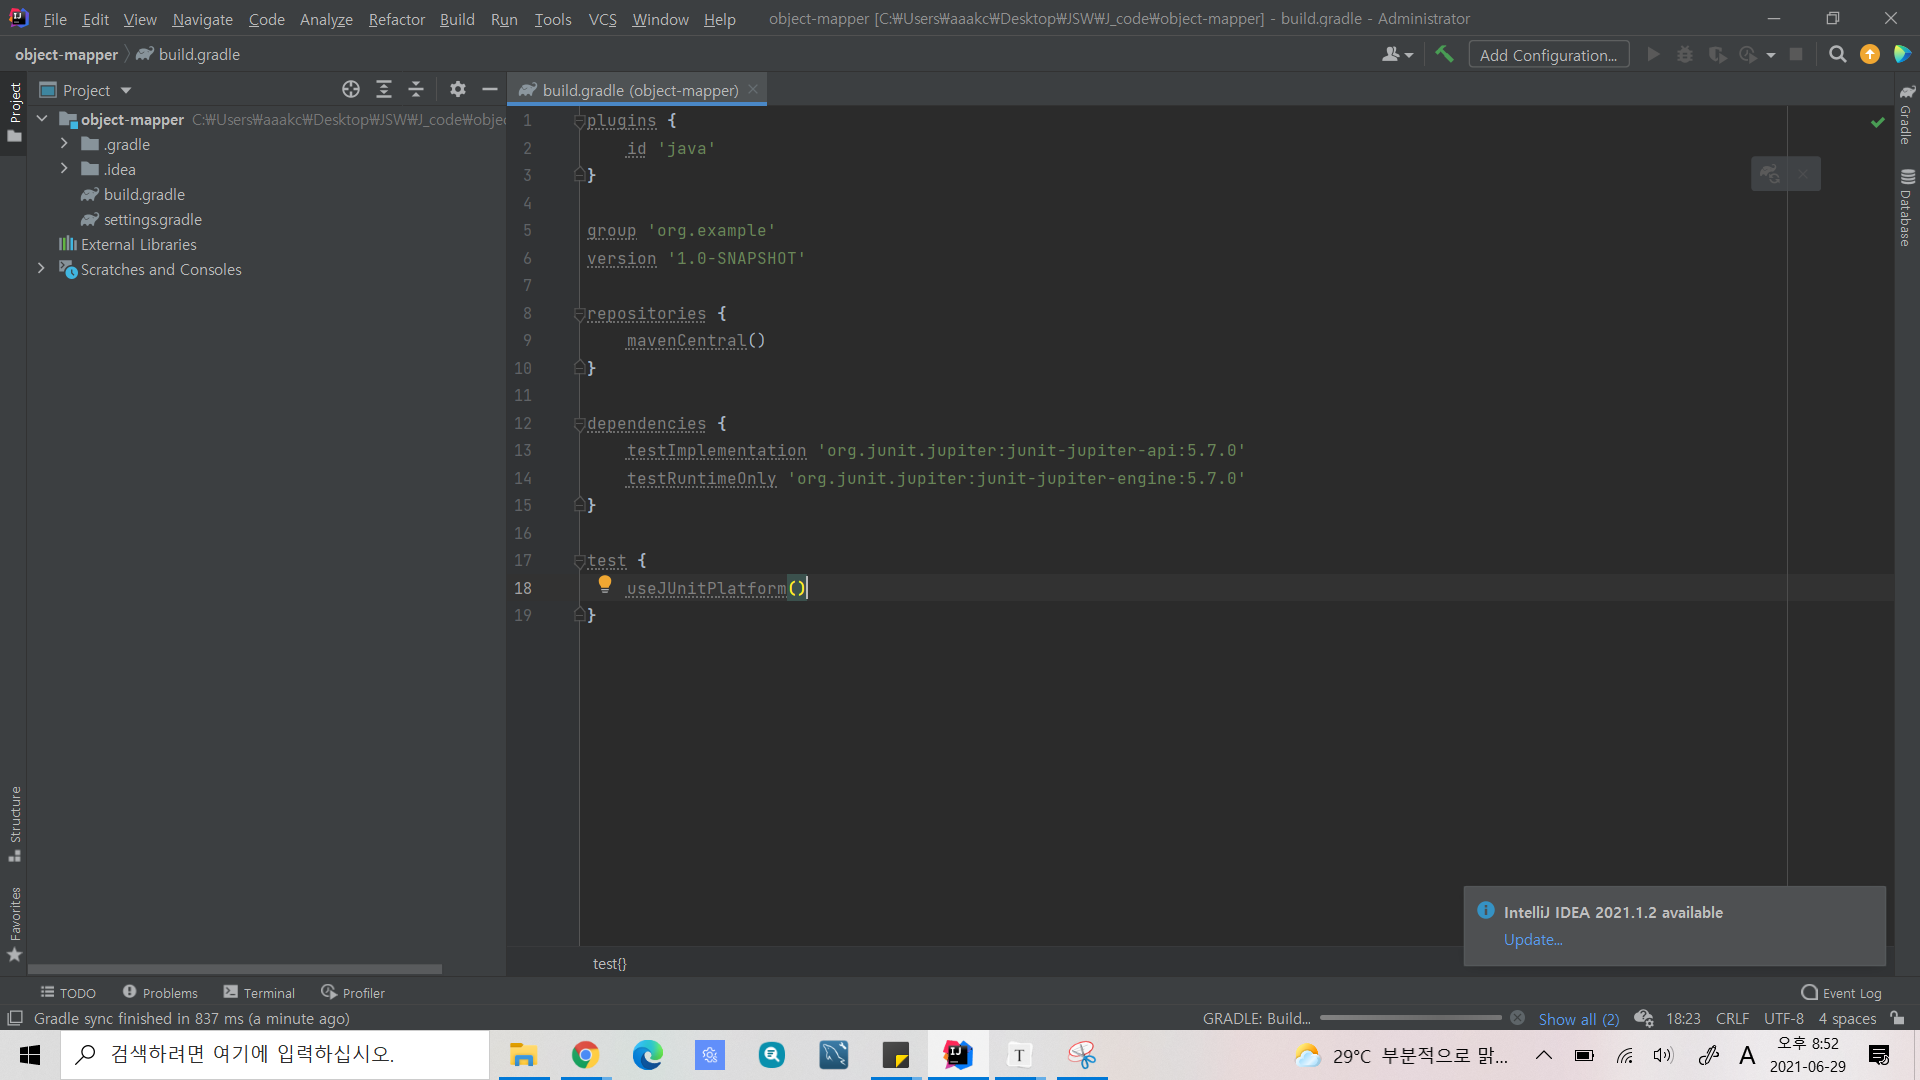Open the Refactor menu

[396, 19]
